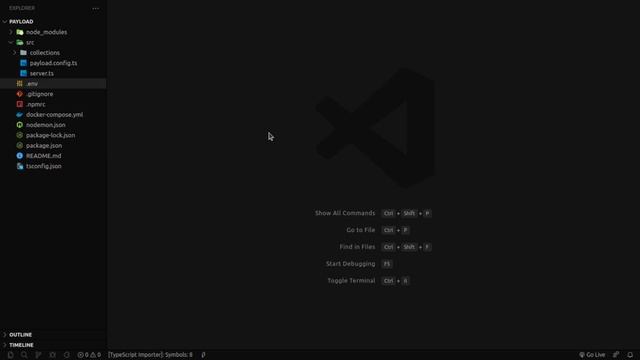Image resolution: width=640 pixels, height=360 pixels.
Task: Click TypeScript Importer Symbols status entry
Action: coord(150,355)
